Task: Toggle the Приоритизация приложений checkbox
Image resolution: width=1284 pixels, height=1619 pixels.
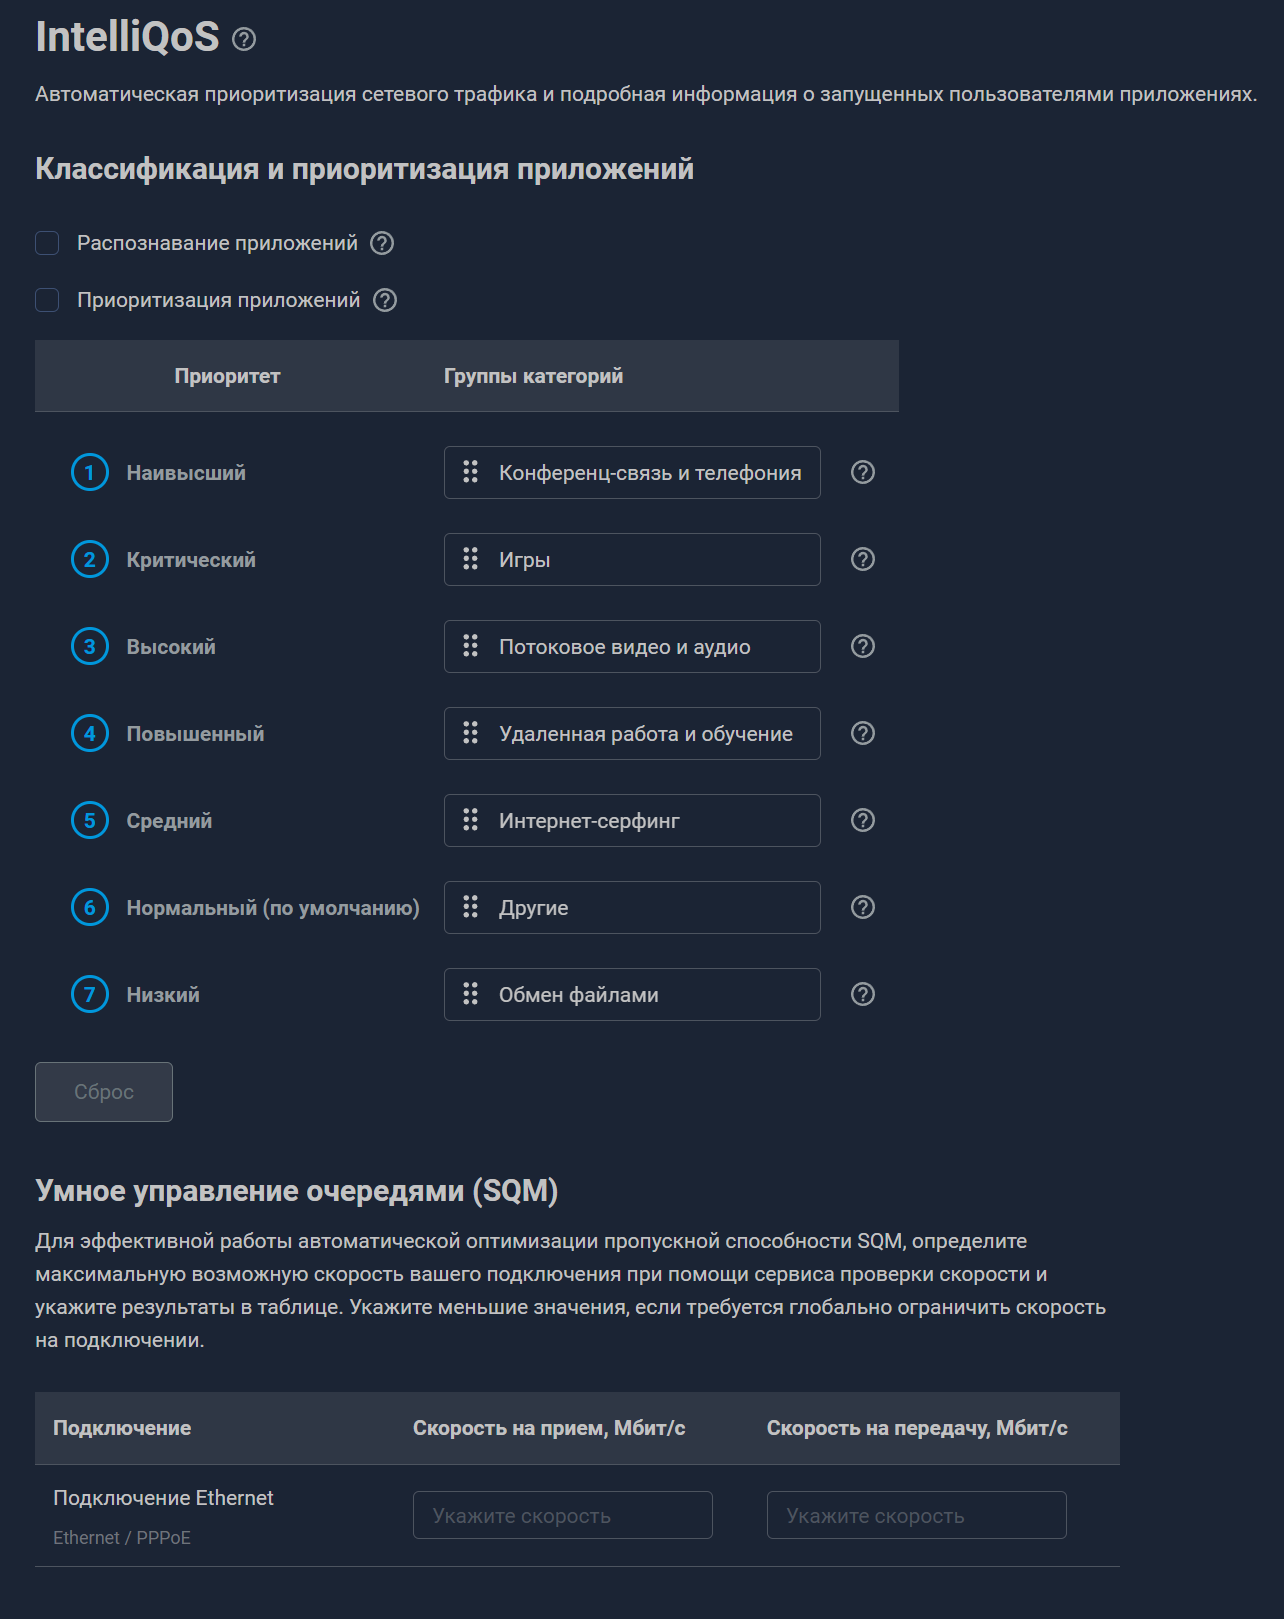Action: pos(47,300)
